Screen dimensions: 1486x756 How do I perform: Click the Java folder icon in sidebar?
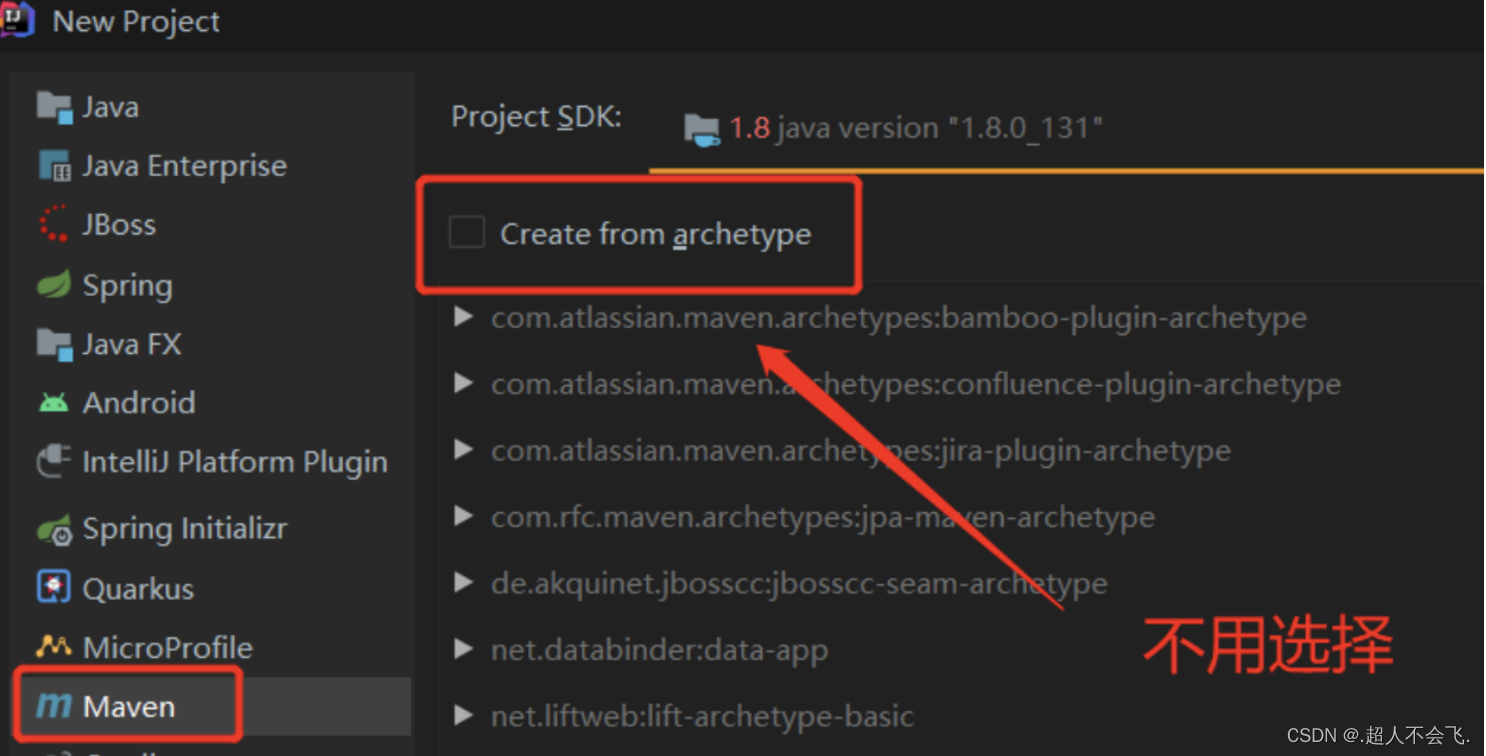(54, 107)
